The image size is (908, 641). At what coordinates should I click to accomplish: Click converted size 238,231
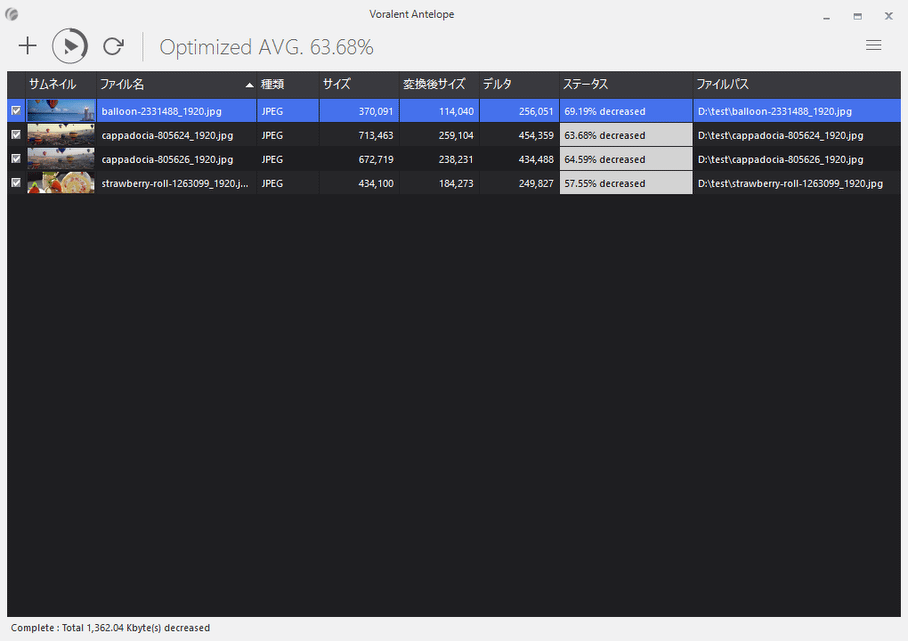[456, 159]
